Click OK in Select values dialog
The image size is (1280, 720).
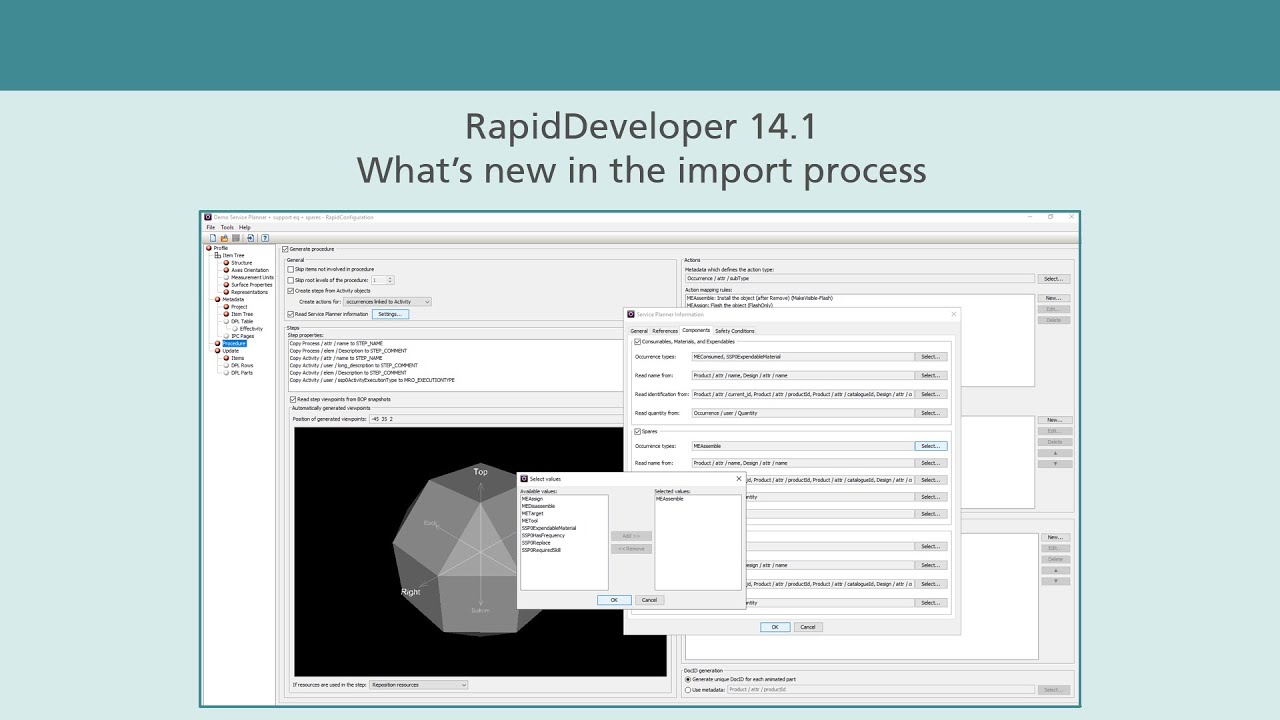614,600
